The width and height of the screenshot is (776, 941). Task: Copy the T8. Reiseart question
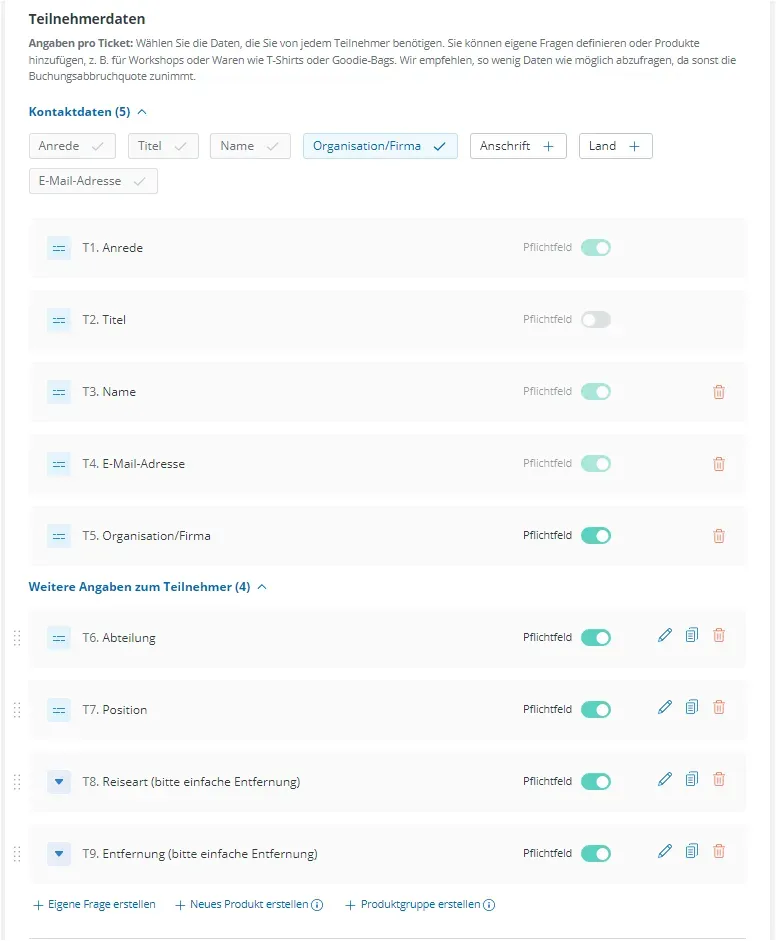pyautogui.click(x=692, y=779)
